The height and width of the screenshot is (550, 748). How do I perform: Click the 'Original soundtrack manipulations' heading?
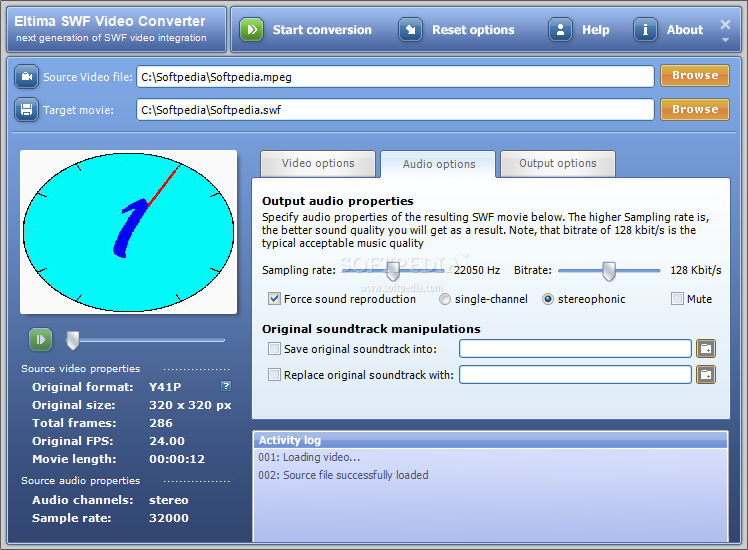tap(371, 329)
